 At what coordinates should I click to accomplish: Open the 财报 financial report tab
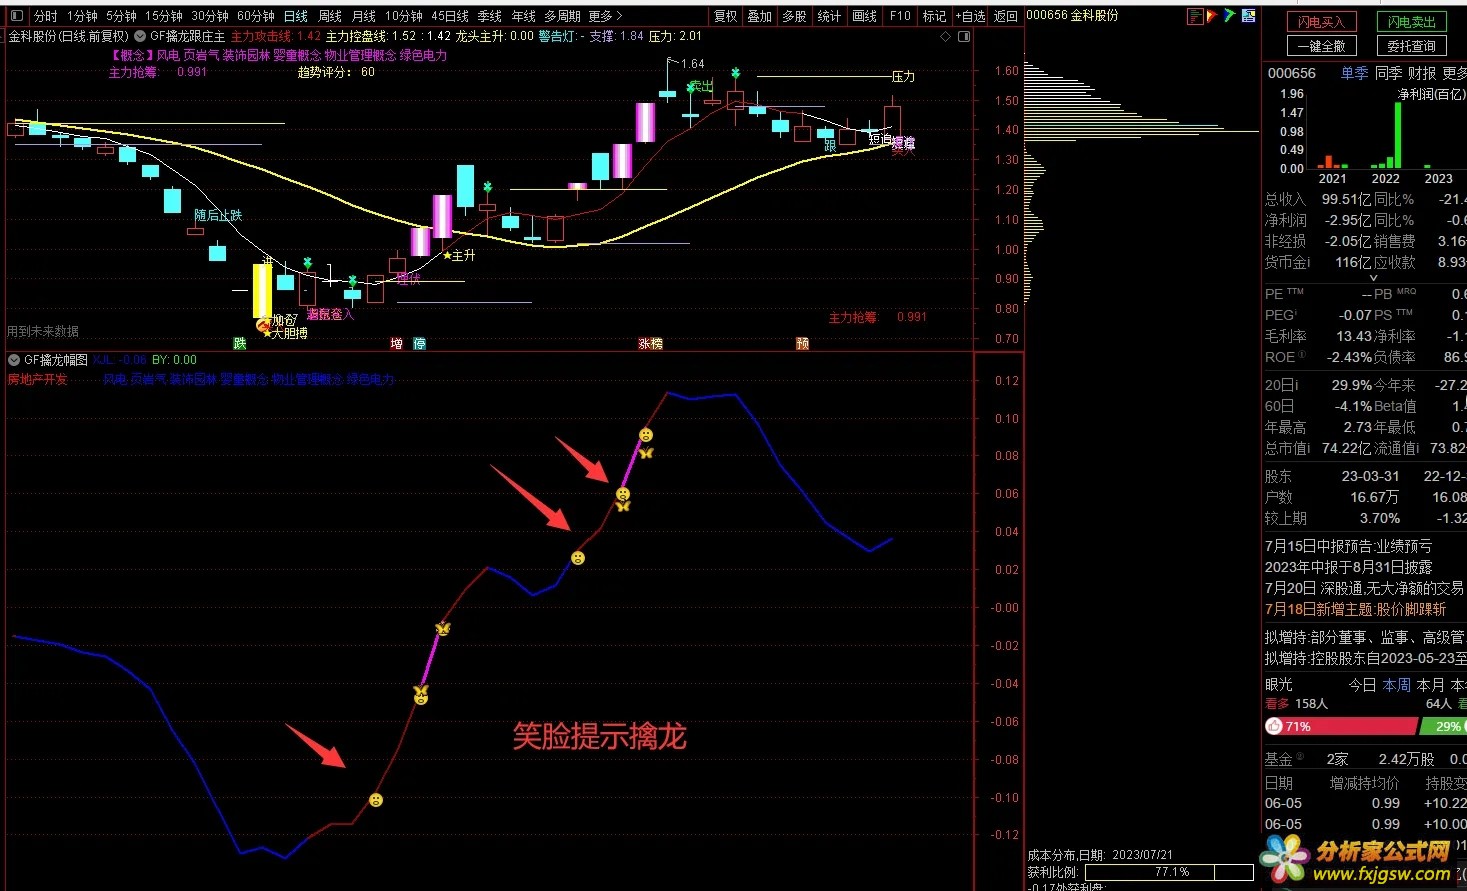tap(1422, 73)
